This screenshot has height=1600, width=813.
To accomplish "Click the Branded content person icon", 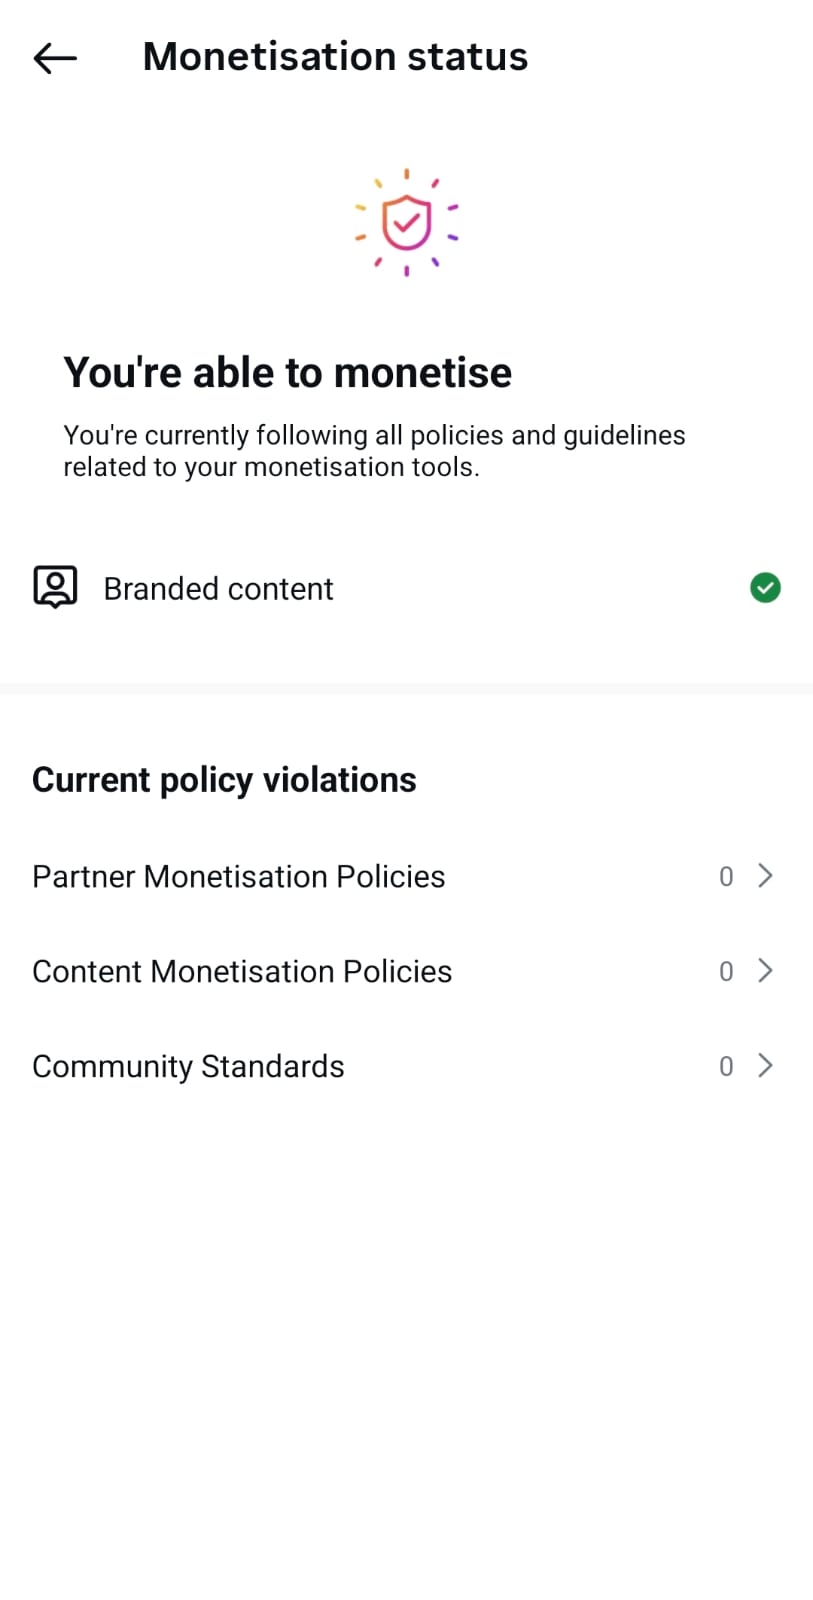I will coord(55,587).
